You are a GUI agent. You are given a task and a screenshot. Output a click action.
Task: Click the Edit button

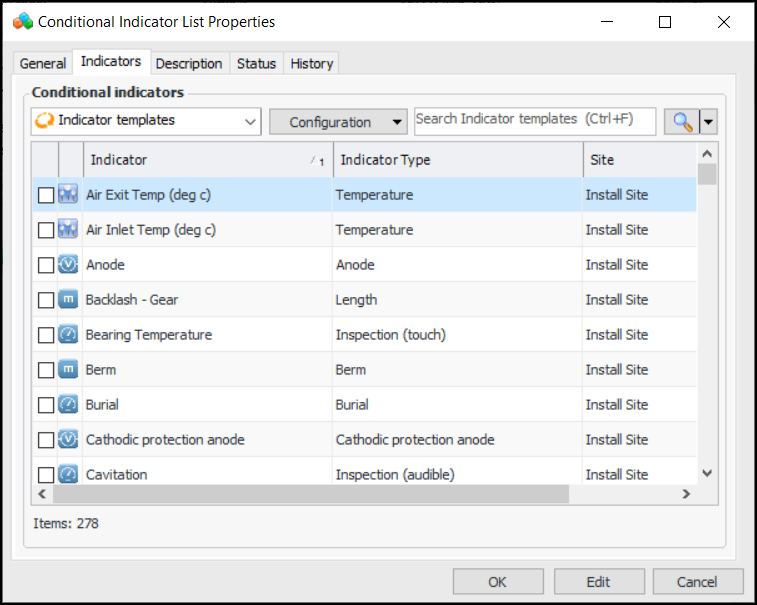pos(598,582)
